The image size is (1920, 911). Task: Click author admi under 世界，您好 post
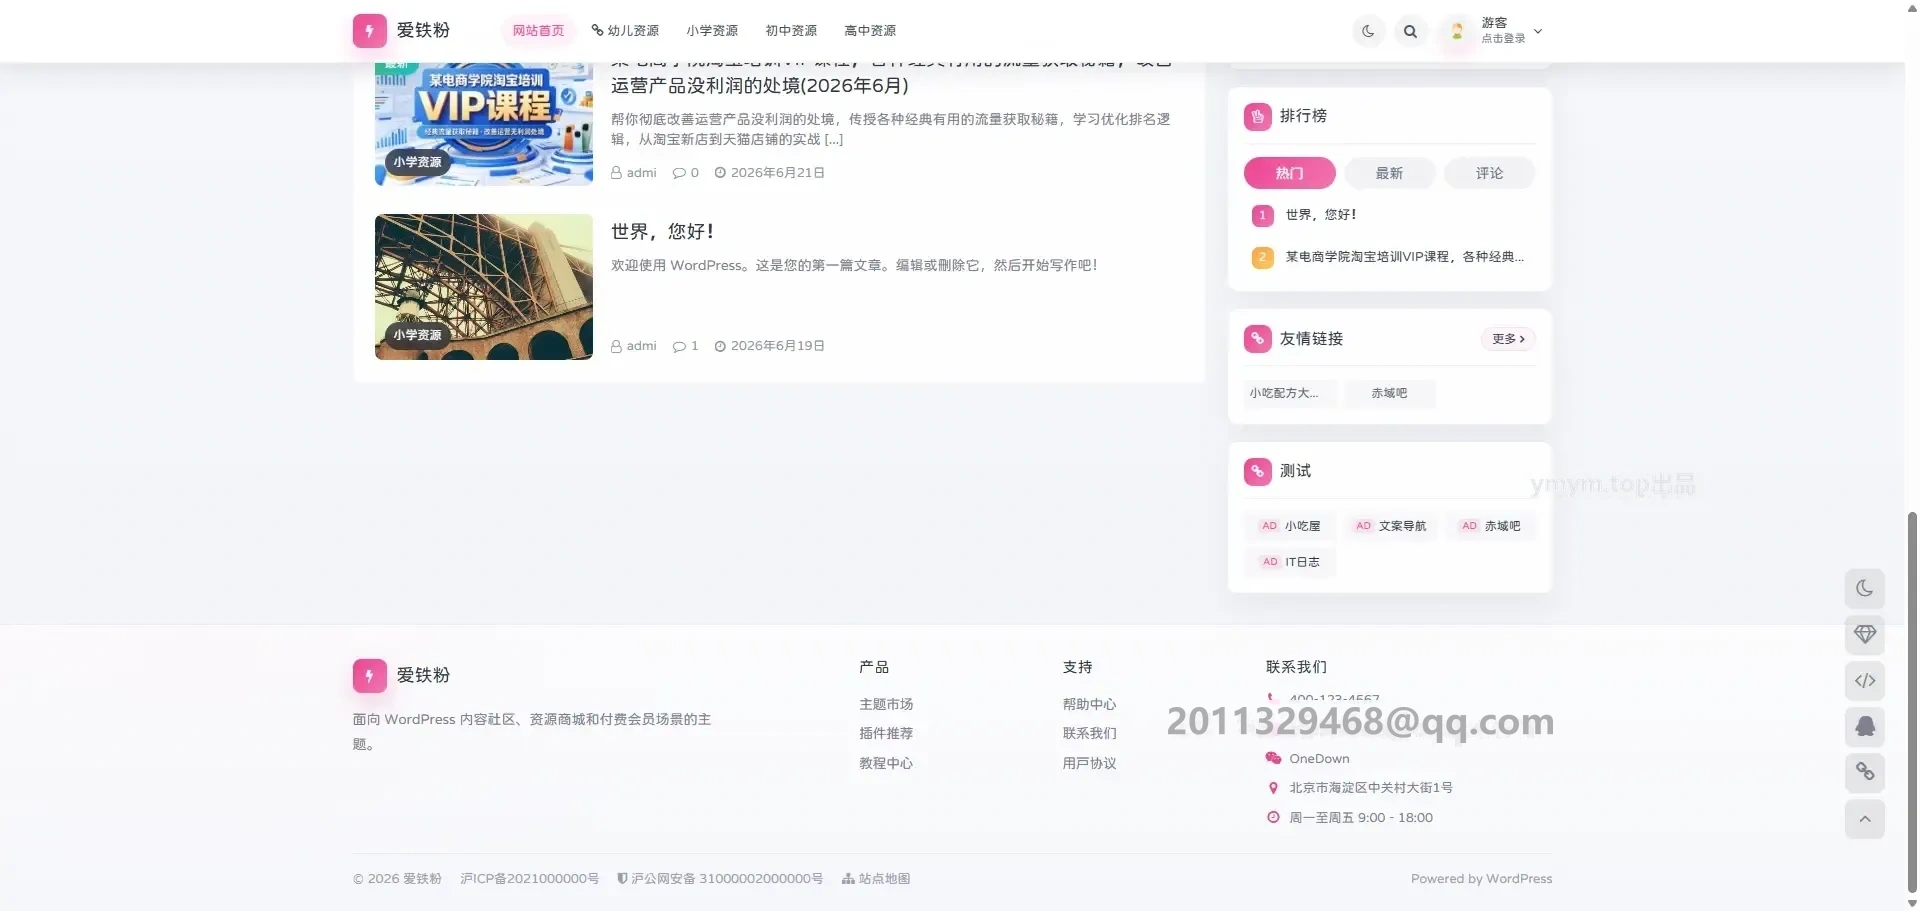click(634, 346)
